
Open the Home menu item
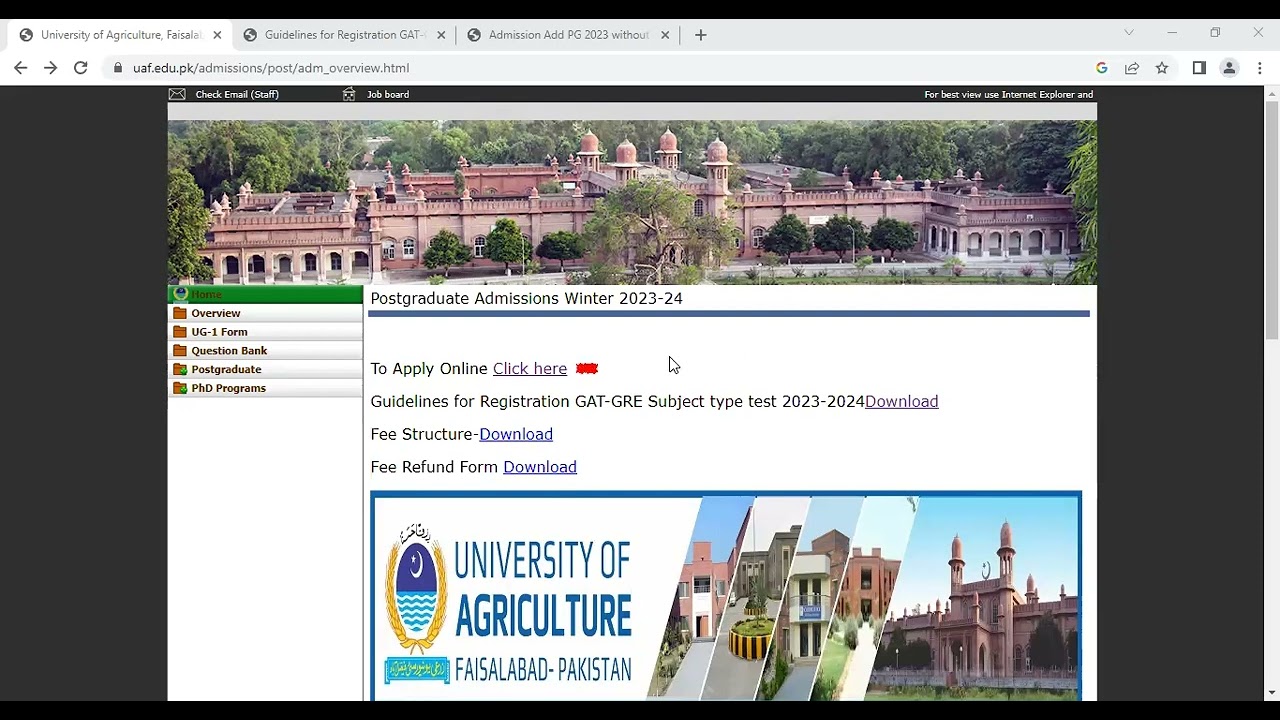pos(265,294)
